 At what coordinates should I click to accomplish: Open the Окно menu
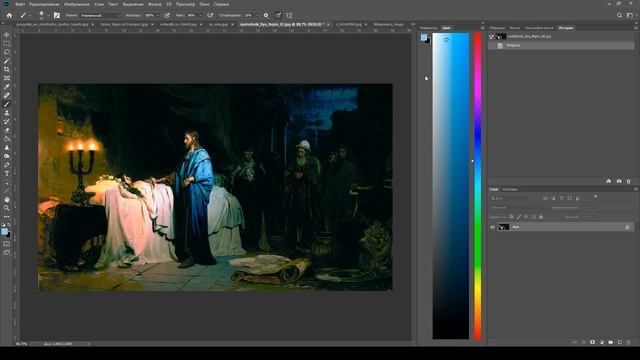coord(204,4)
